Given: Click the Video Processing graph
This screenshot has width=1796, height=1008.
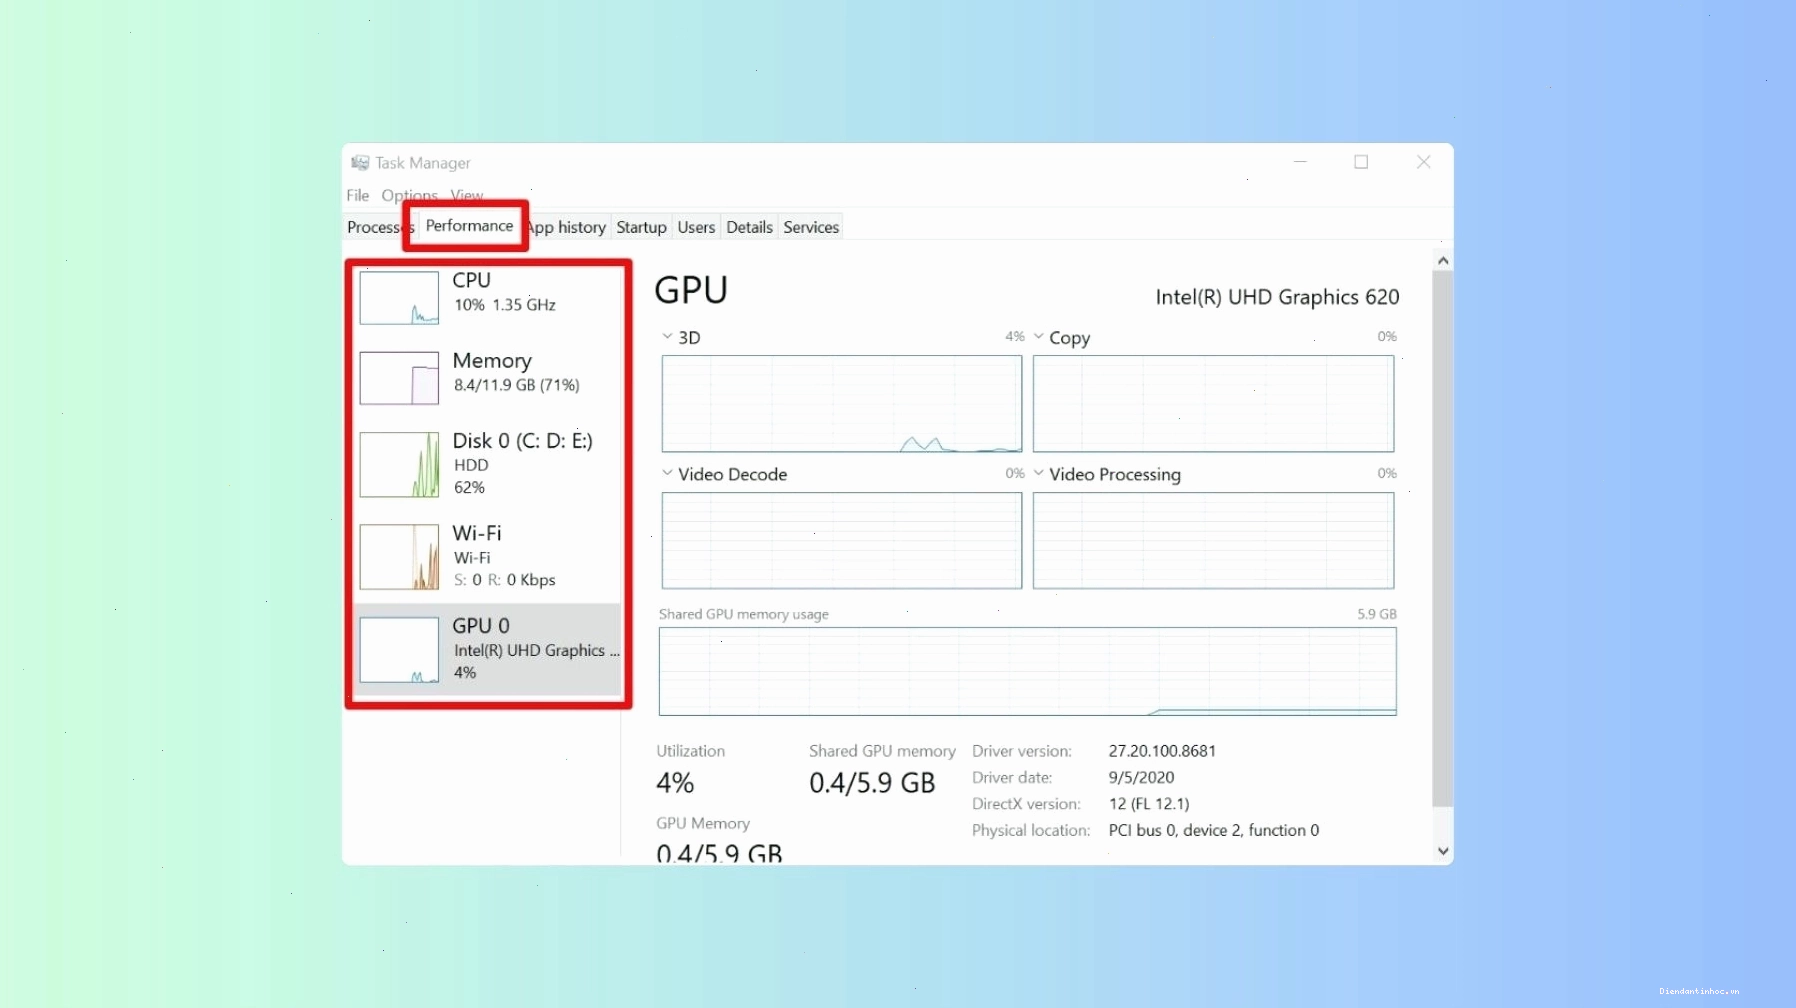Looking at the screenshot, I should 1213,540.
